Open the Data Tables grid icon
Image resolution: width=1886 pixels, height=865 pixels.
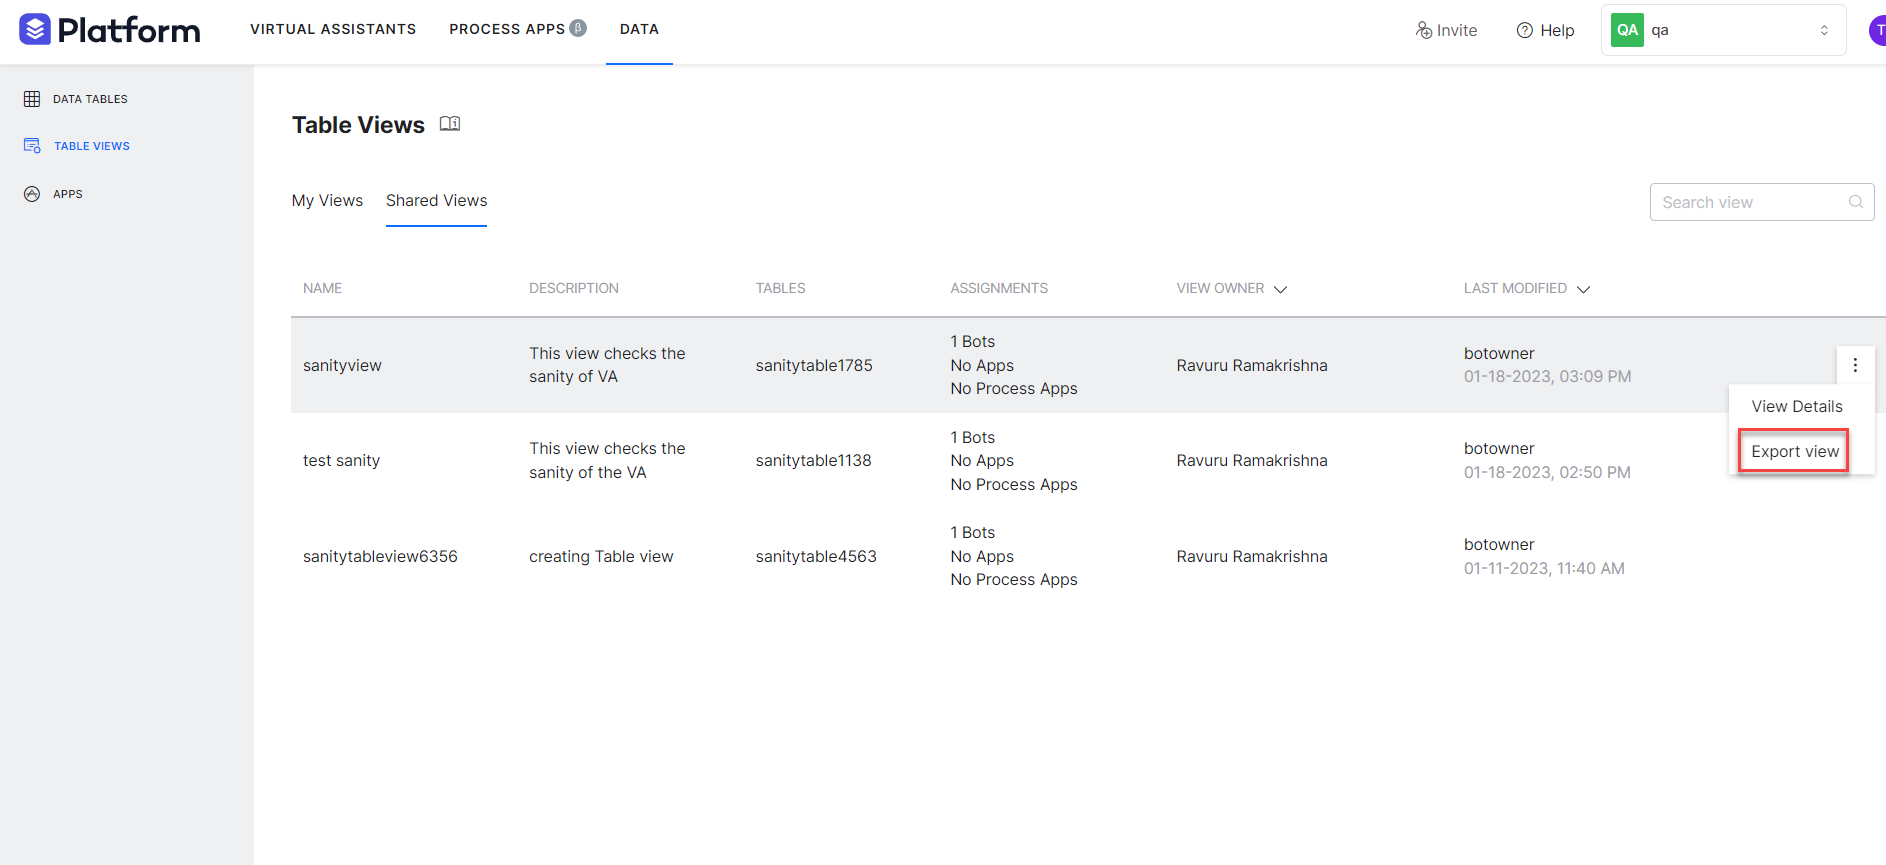(x=32, y=99)
